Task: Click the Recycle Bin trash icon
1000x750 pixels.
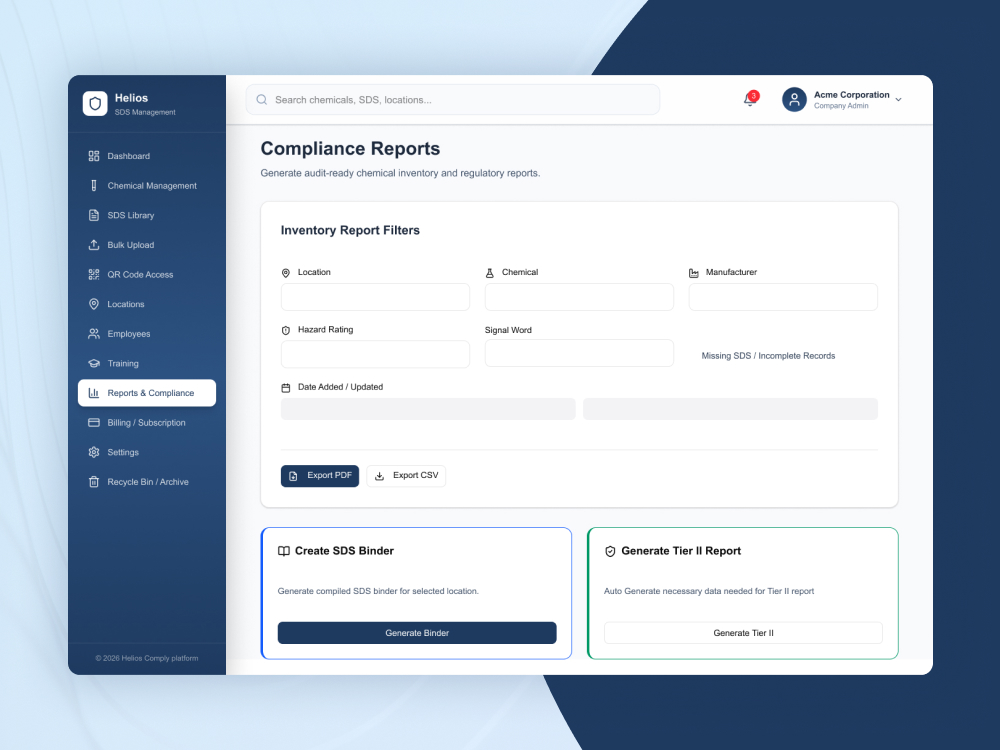Action: (x=94, y=482)
